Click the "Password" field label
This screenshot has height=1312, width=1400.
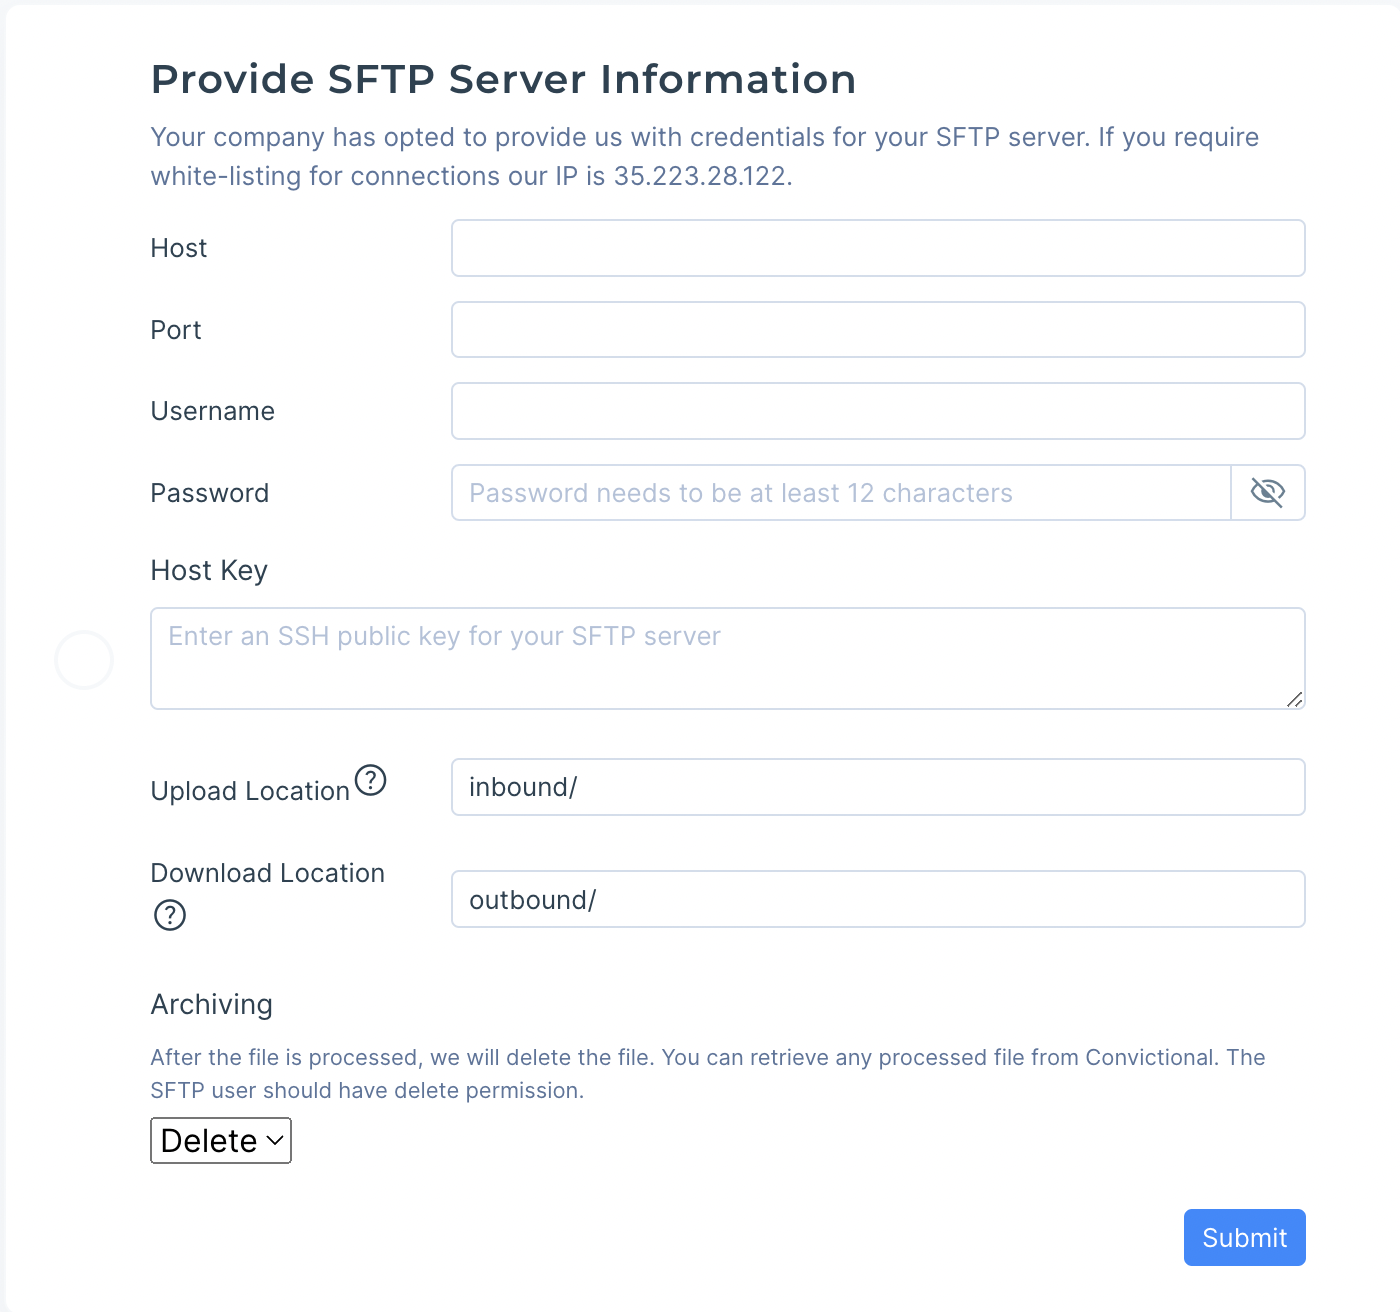point(209,493)
